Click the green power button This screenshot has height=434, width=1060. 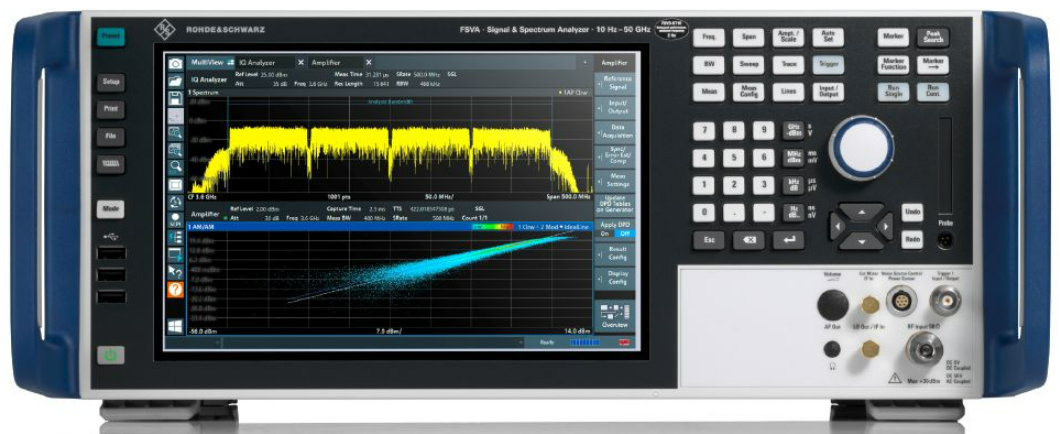point(110,354)
